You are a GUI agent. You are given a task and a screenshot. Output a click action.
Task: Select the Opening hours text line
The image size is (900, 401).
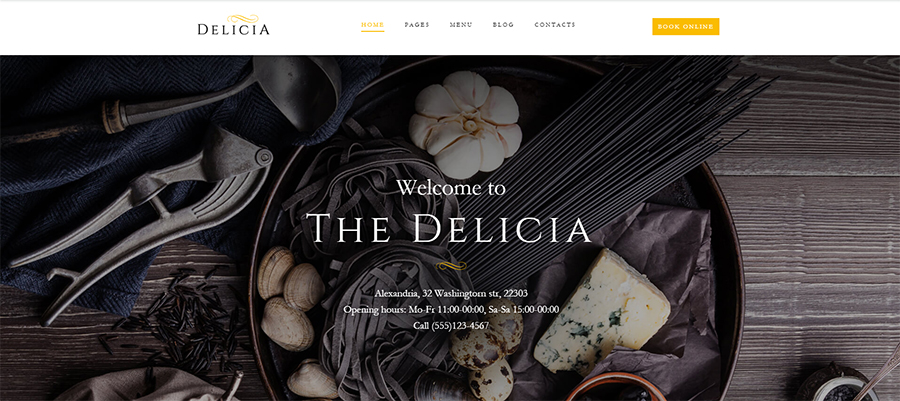pos(451,309)
